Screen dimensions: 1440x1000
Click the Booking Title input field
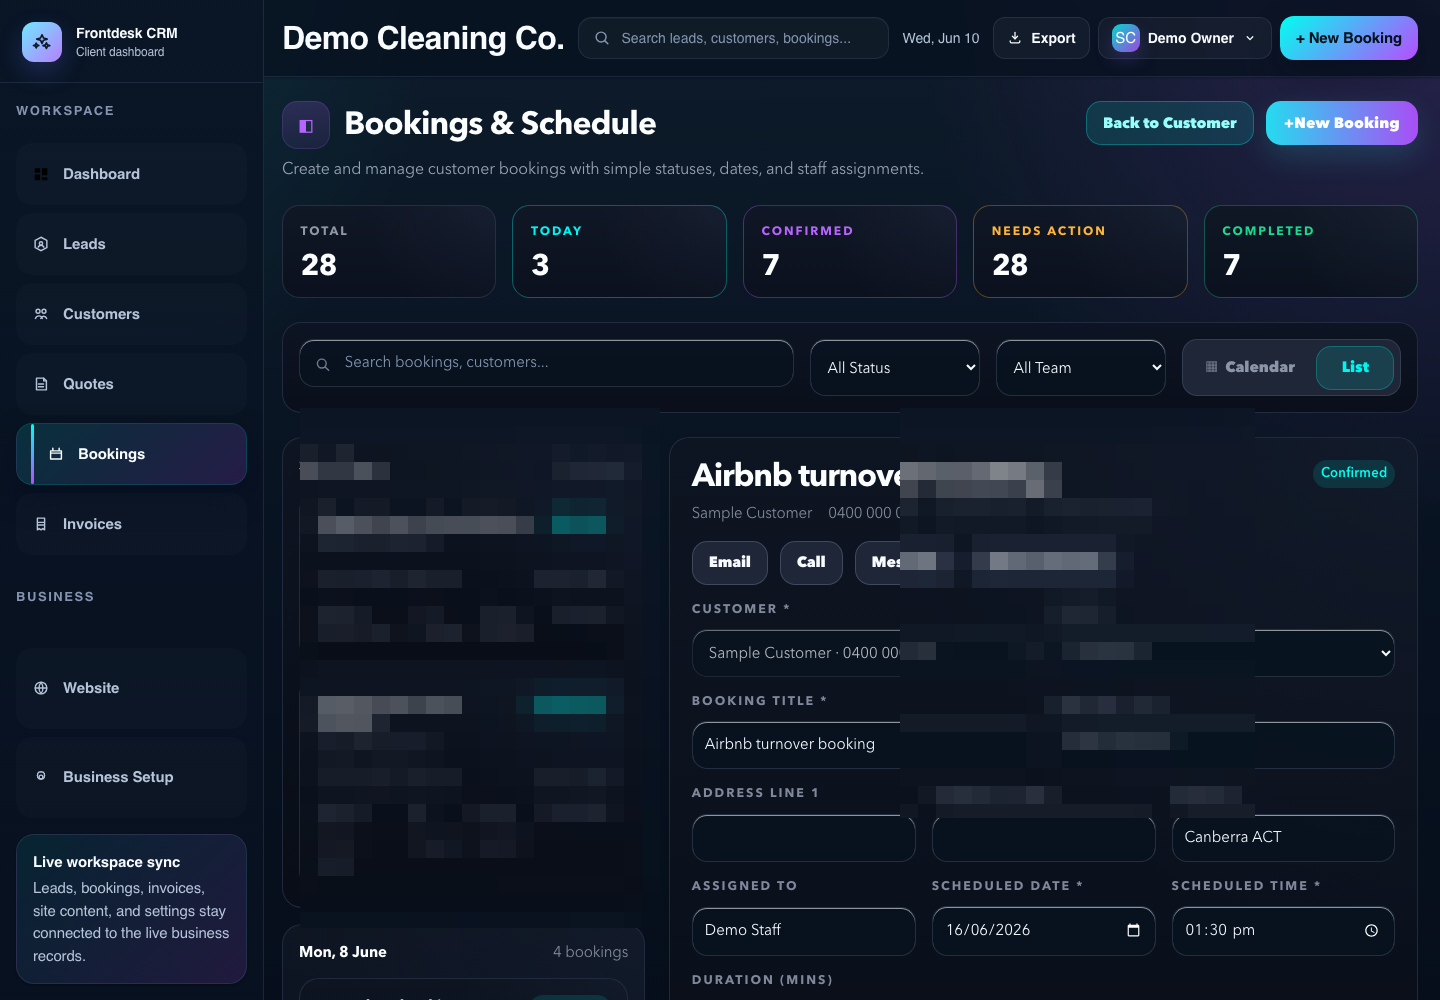(x=1043, y=745)
